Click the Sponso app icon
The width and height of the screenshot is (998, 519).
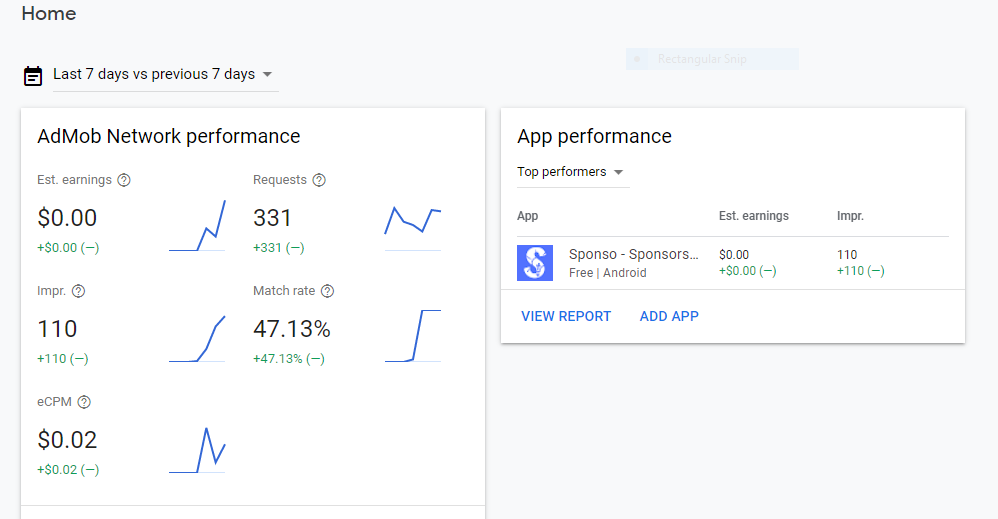coord(535,263)
